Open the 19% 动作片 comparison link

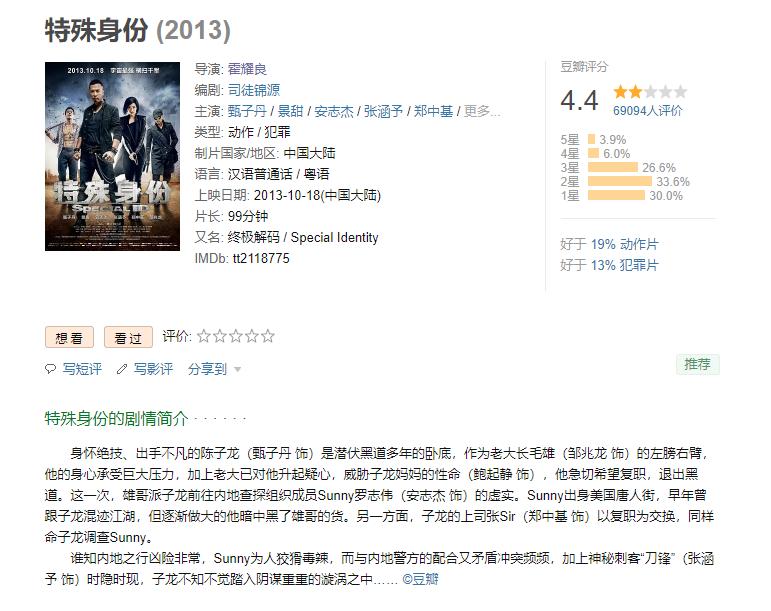[624, 244]
